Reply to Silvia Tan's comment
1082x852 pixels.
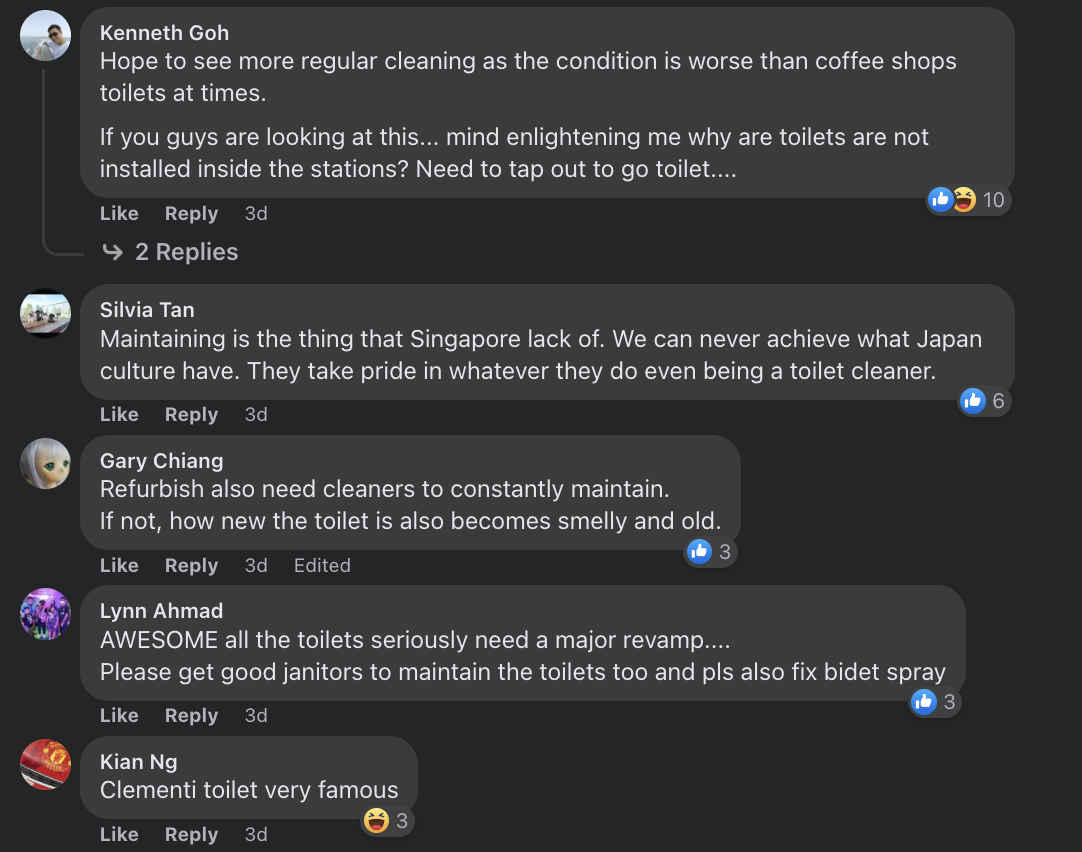click(191, 415)
